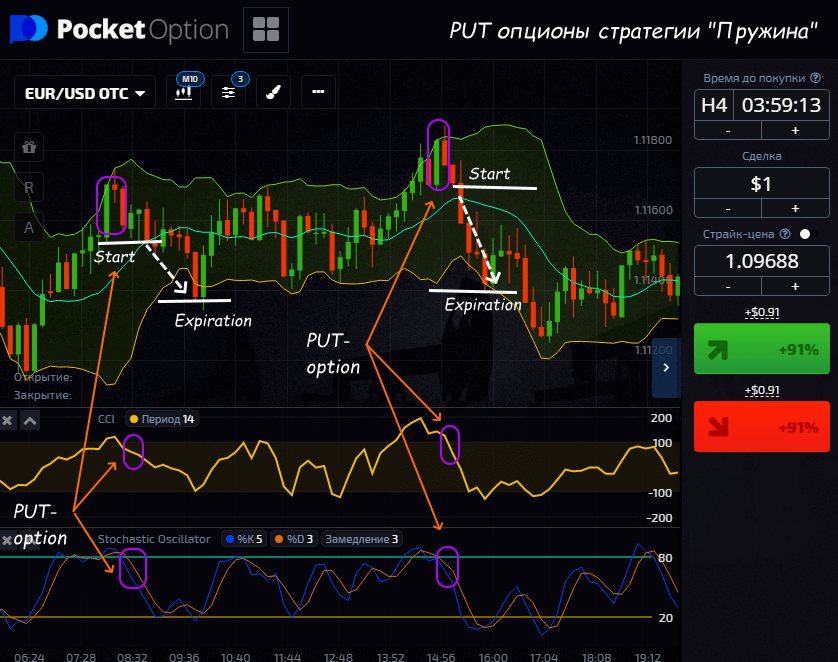Increase the trade amount with plus

[795, 208]
